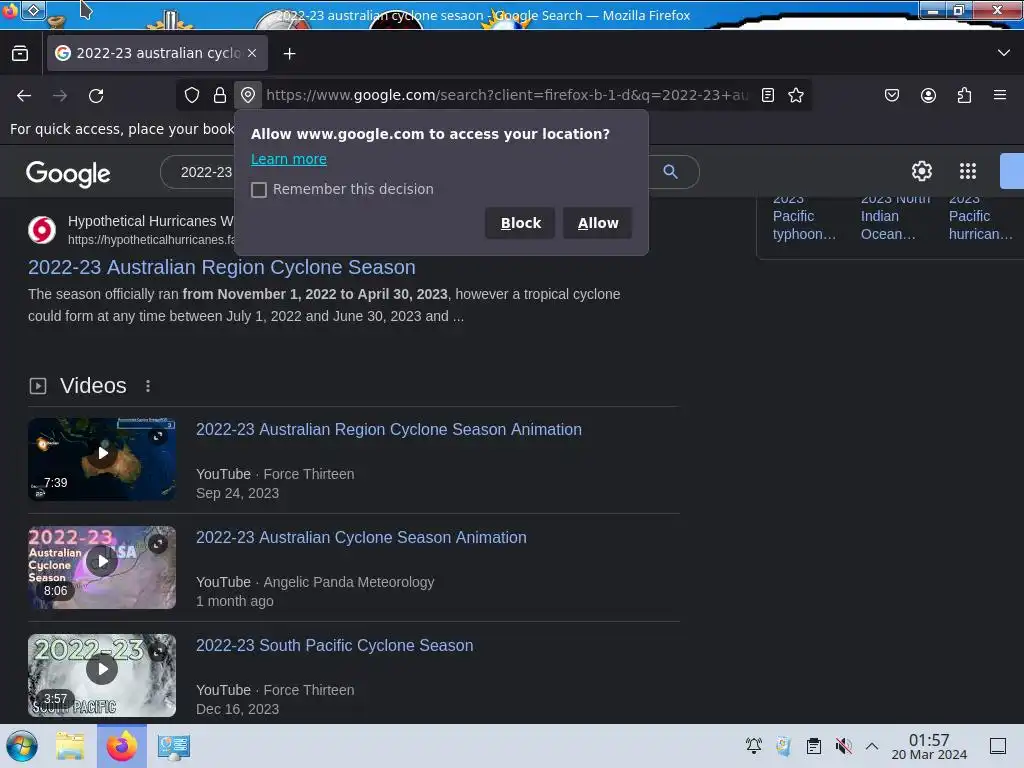Reload the page with the refresh icon
The image size is (1024, 768).
coord(96,96)
